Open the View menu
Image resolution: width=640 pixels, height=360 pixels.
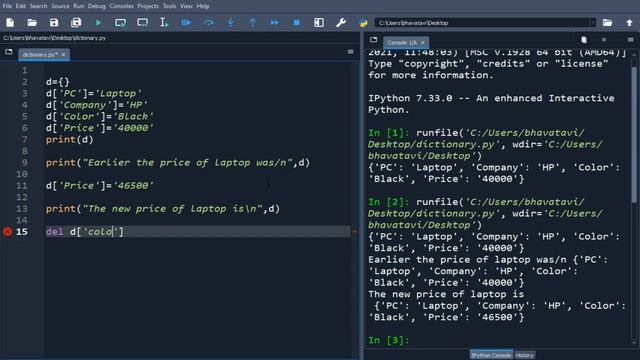pos(186,6)
